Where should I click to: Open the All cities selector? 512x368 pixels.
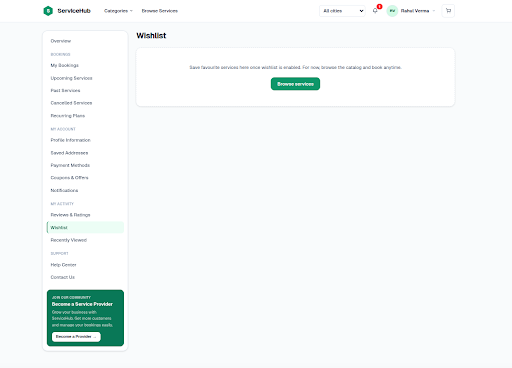[342, 11]
